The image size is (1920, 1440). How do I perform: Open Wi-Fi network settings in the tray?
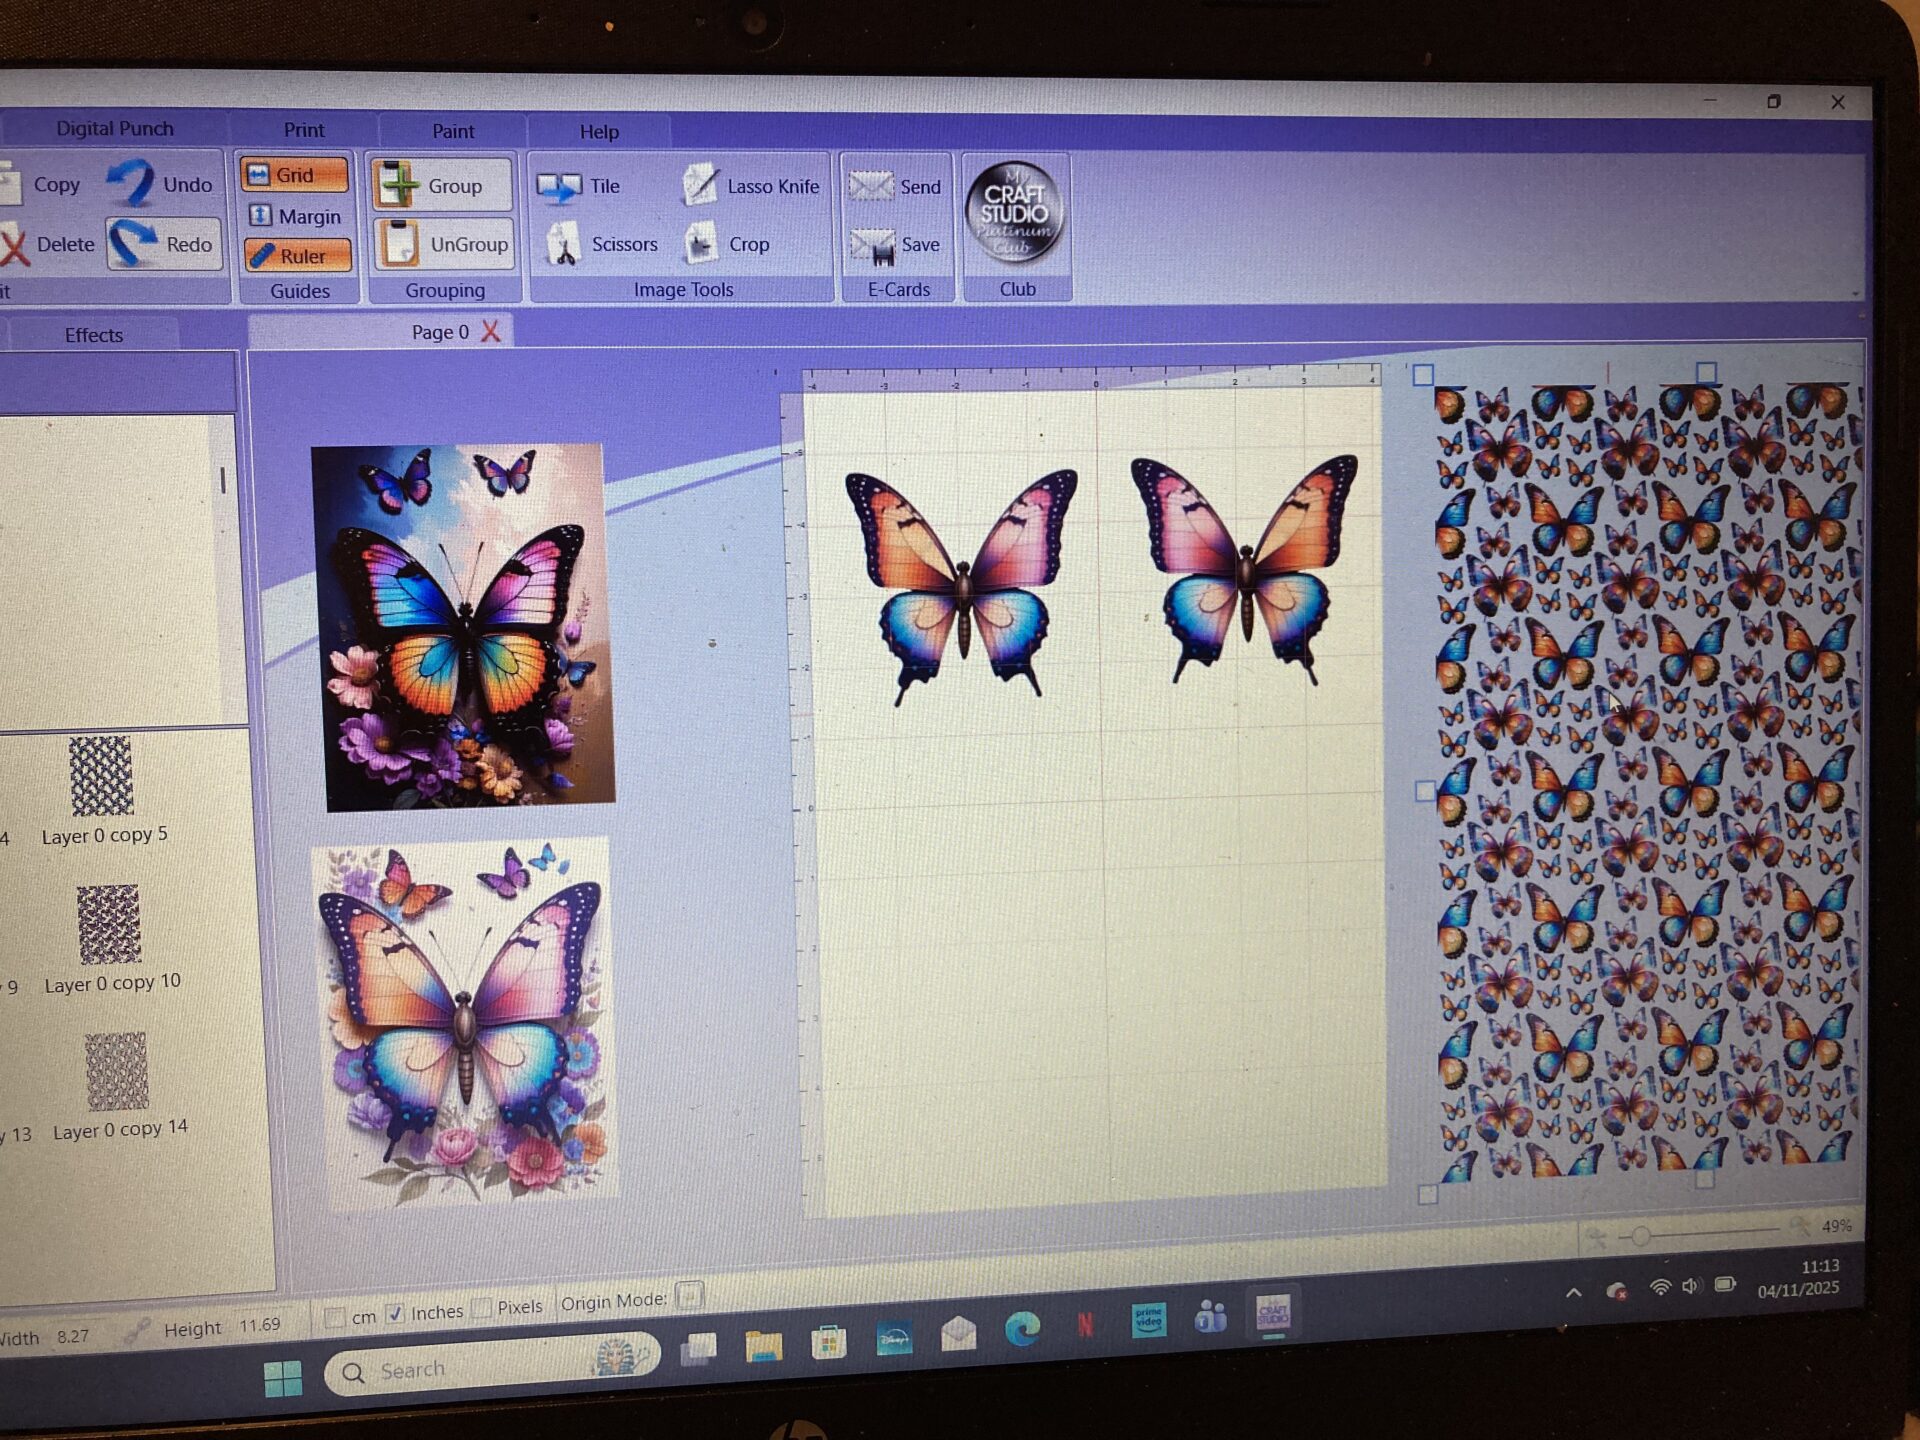click(x=1660, y=1288)
